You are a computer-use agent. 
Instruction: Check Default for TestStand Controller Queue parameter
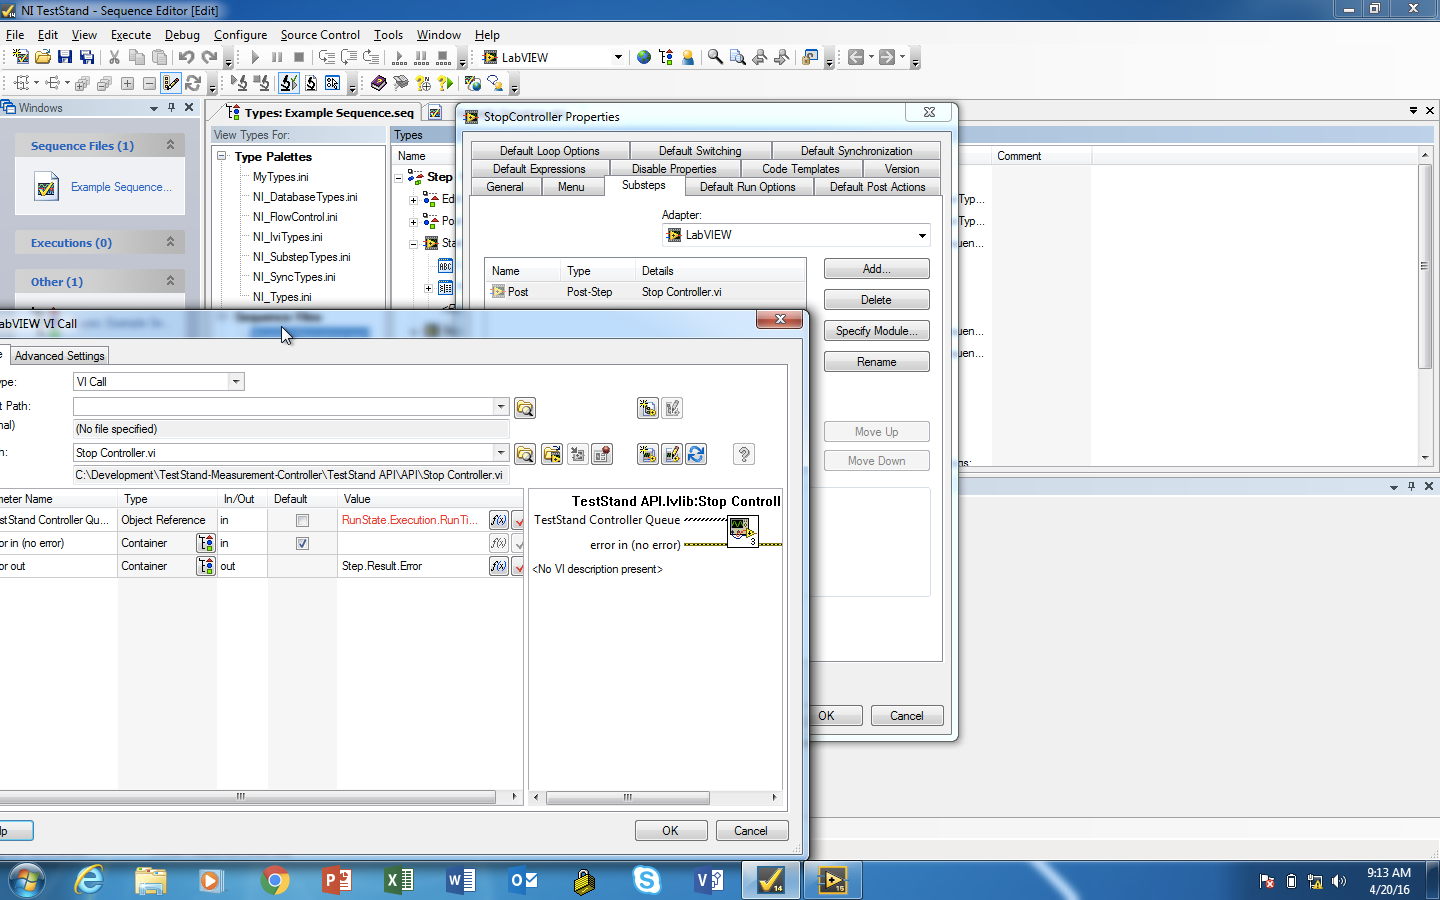[x=302, y=520]
